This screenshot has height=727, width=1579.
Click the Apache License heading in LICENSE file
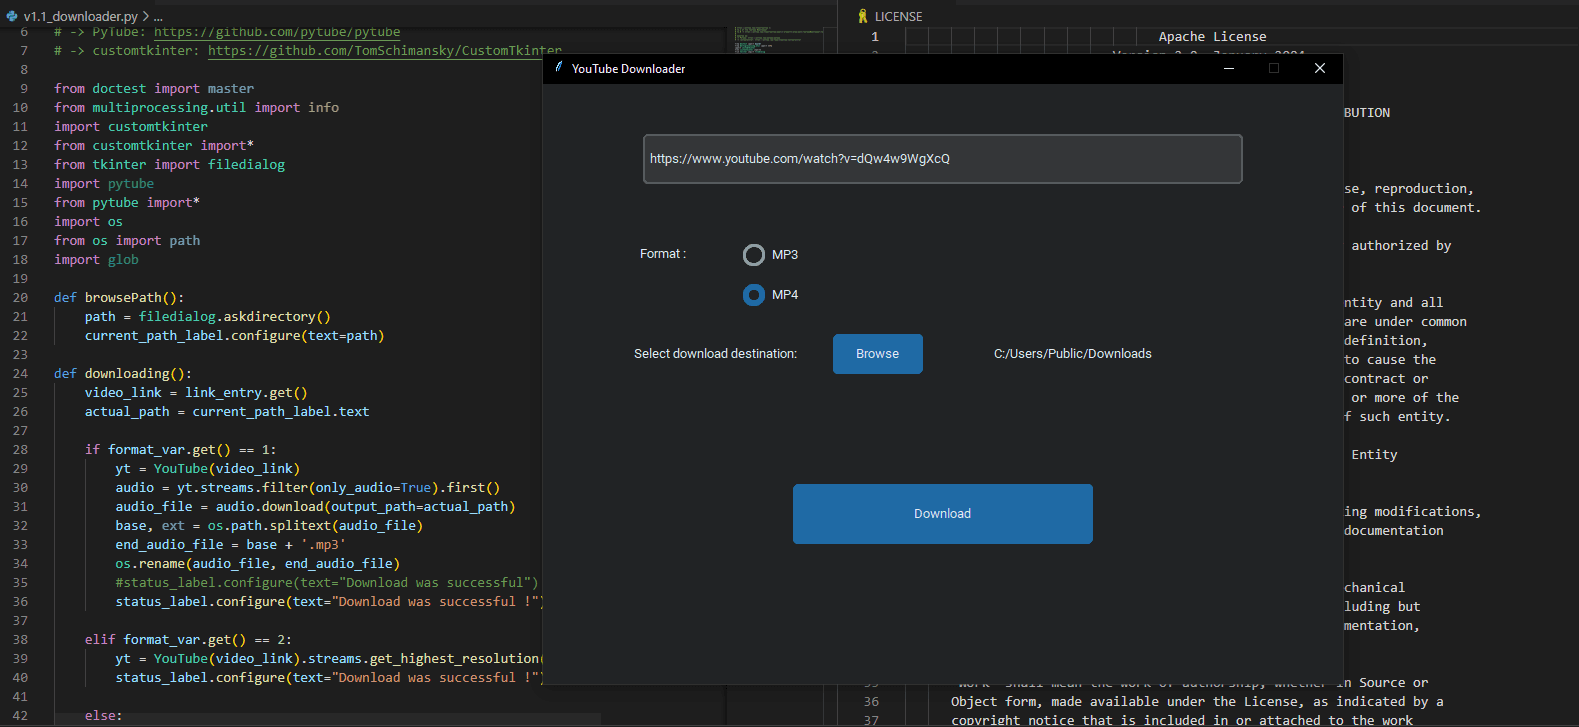point(1212,37)
